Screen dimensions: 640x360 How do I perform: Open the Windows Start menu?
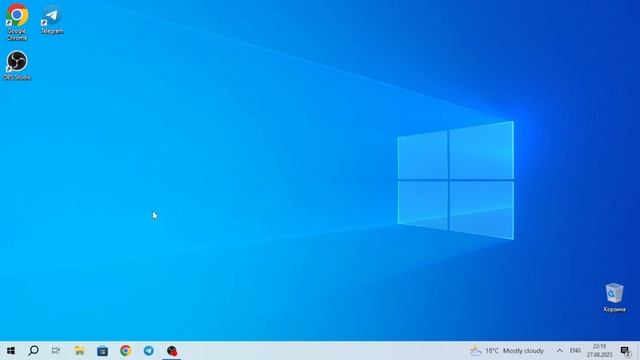11,351
